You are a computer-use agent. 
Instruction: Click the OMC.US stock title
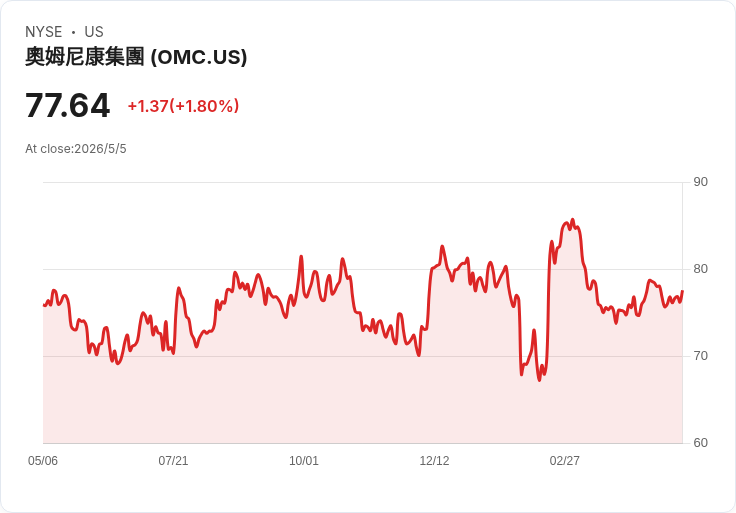coord(136,57)
